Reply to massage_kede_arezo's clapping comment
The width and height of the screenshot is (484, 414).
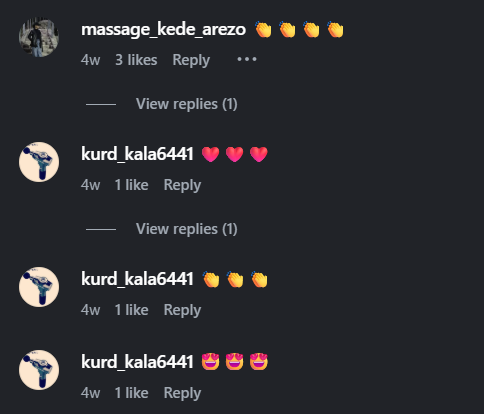click(x=191, y=60)
